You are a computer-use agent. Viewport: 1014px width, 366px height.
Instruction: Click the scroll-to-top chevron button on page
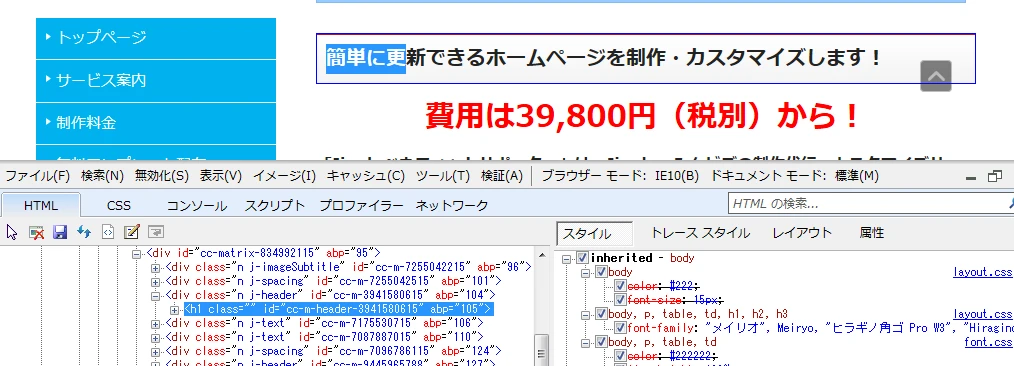tap(936, 76)
